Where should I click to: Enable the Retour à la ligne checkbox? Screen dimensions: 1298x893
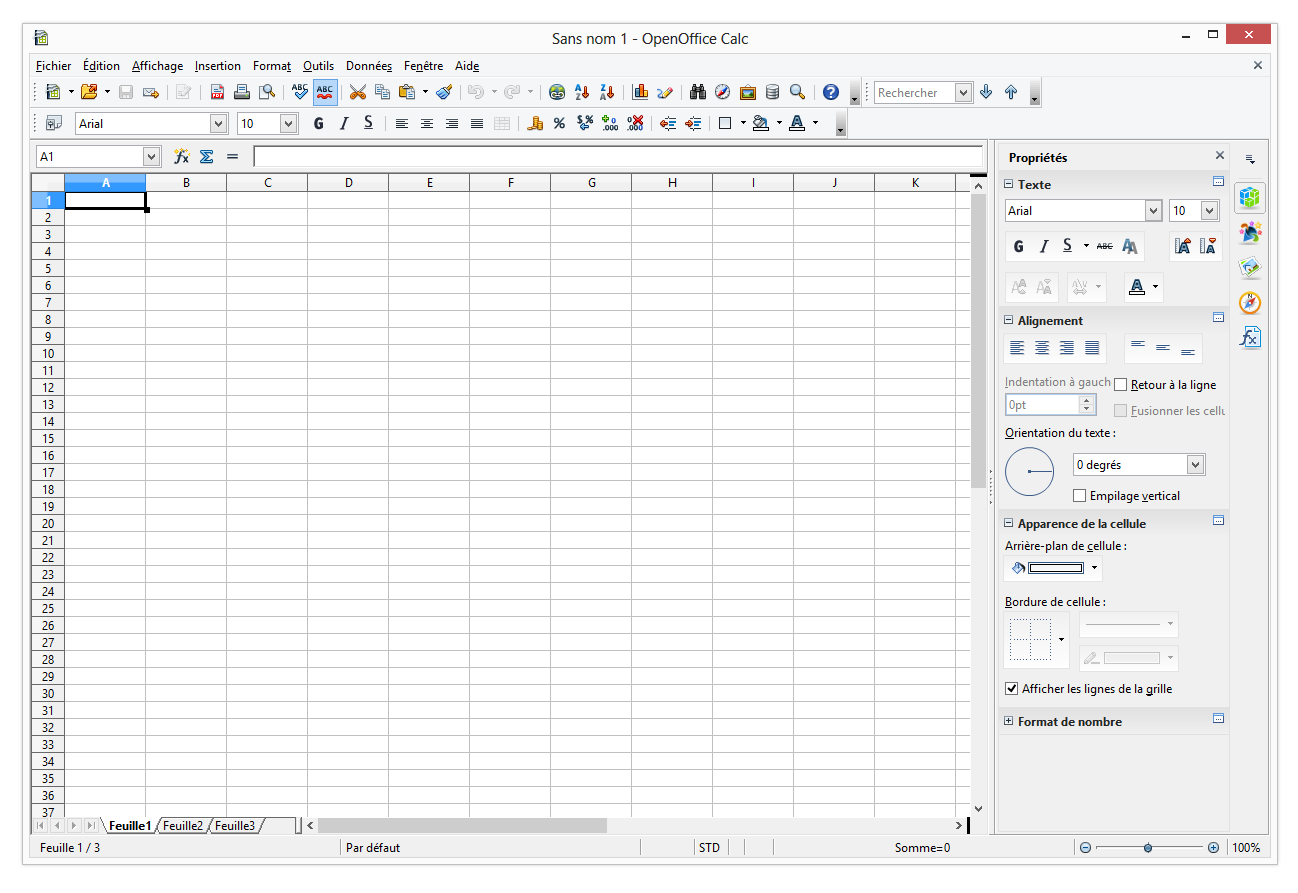click(x=1120, y=384)
